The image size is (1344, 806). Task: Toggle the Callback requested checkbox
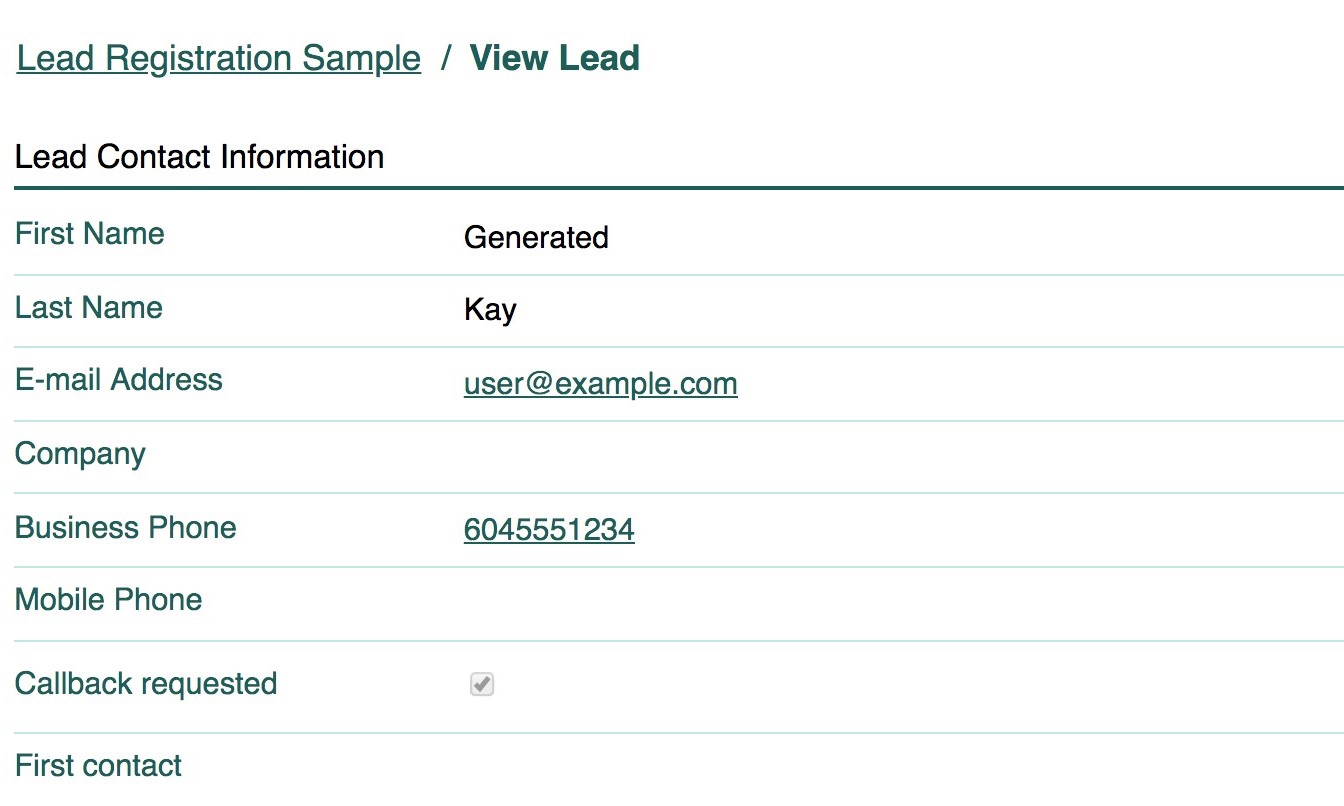tap(482, 685)
